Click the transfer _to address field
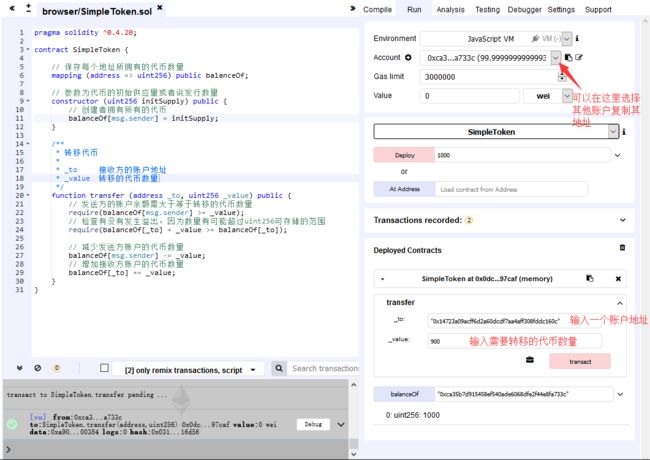 pos(514,321)
